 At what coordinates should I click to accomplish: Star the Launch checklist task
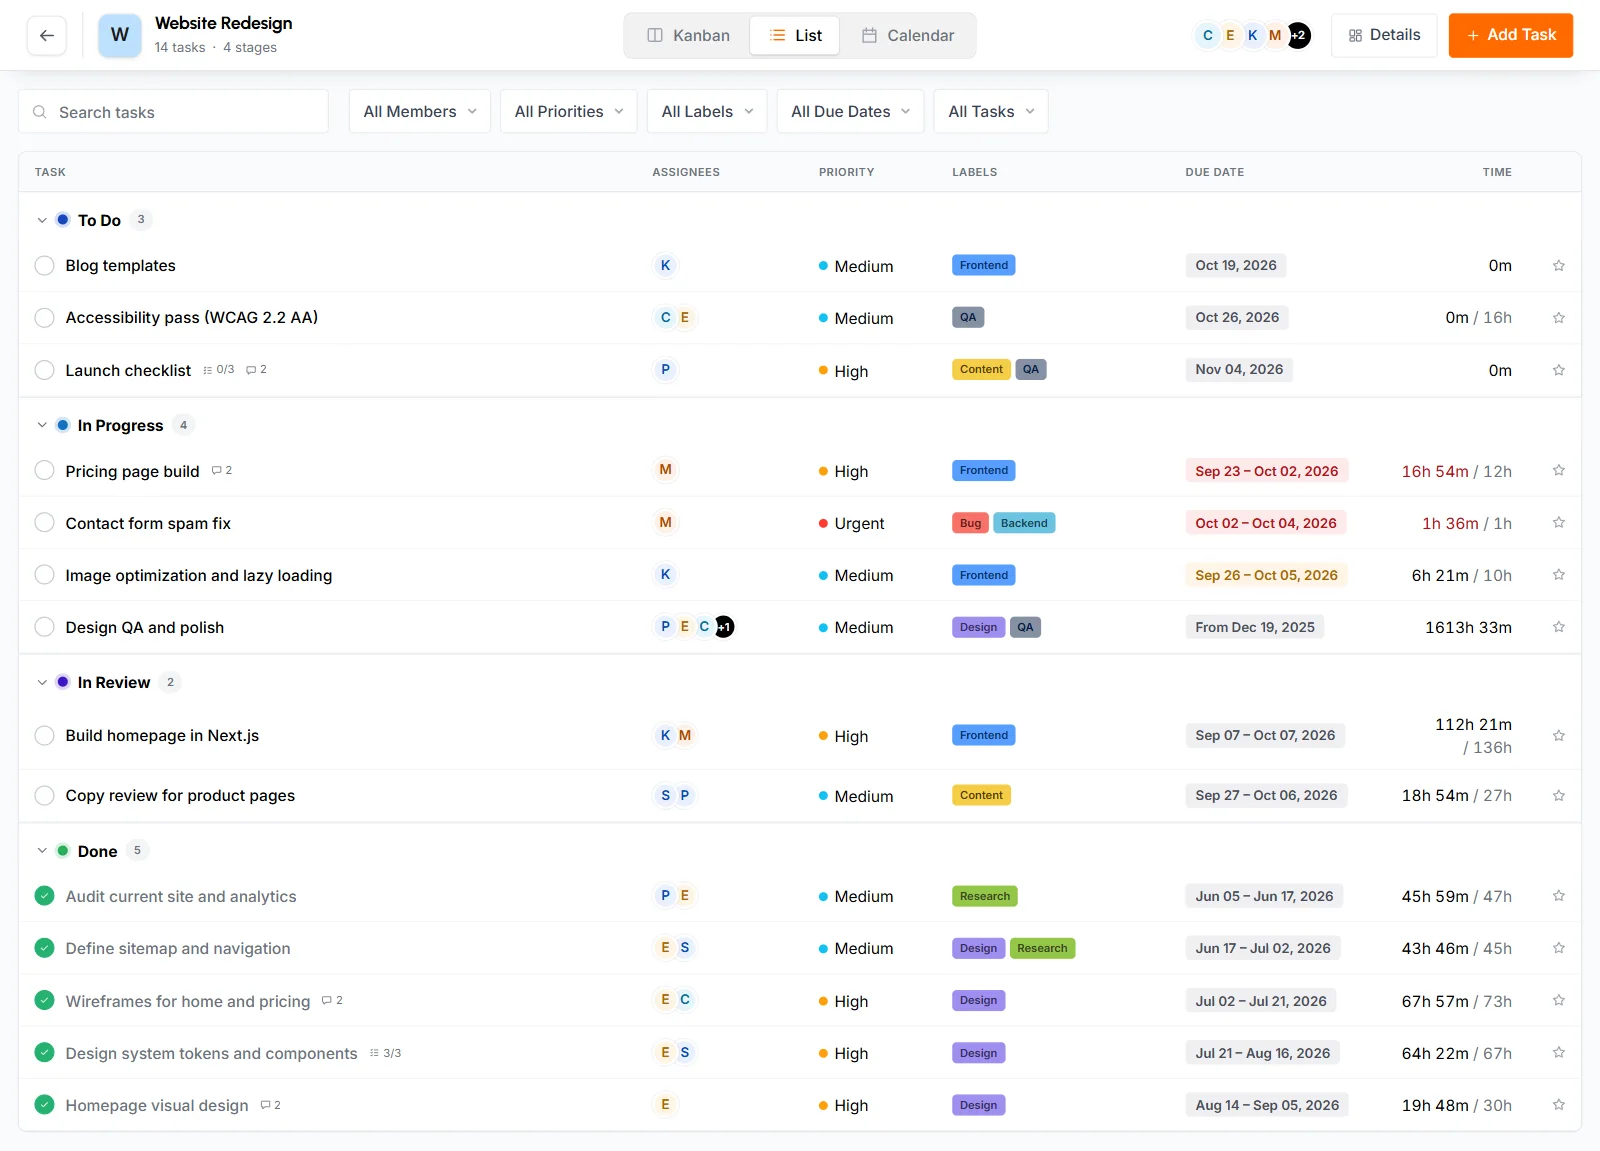1558,370
